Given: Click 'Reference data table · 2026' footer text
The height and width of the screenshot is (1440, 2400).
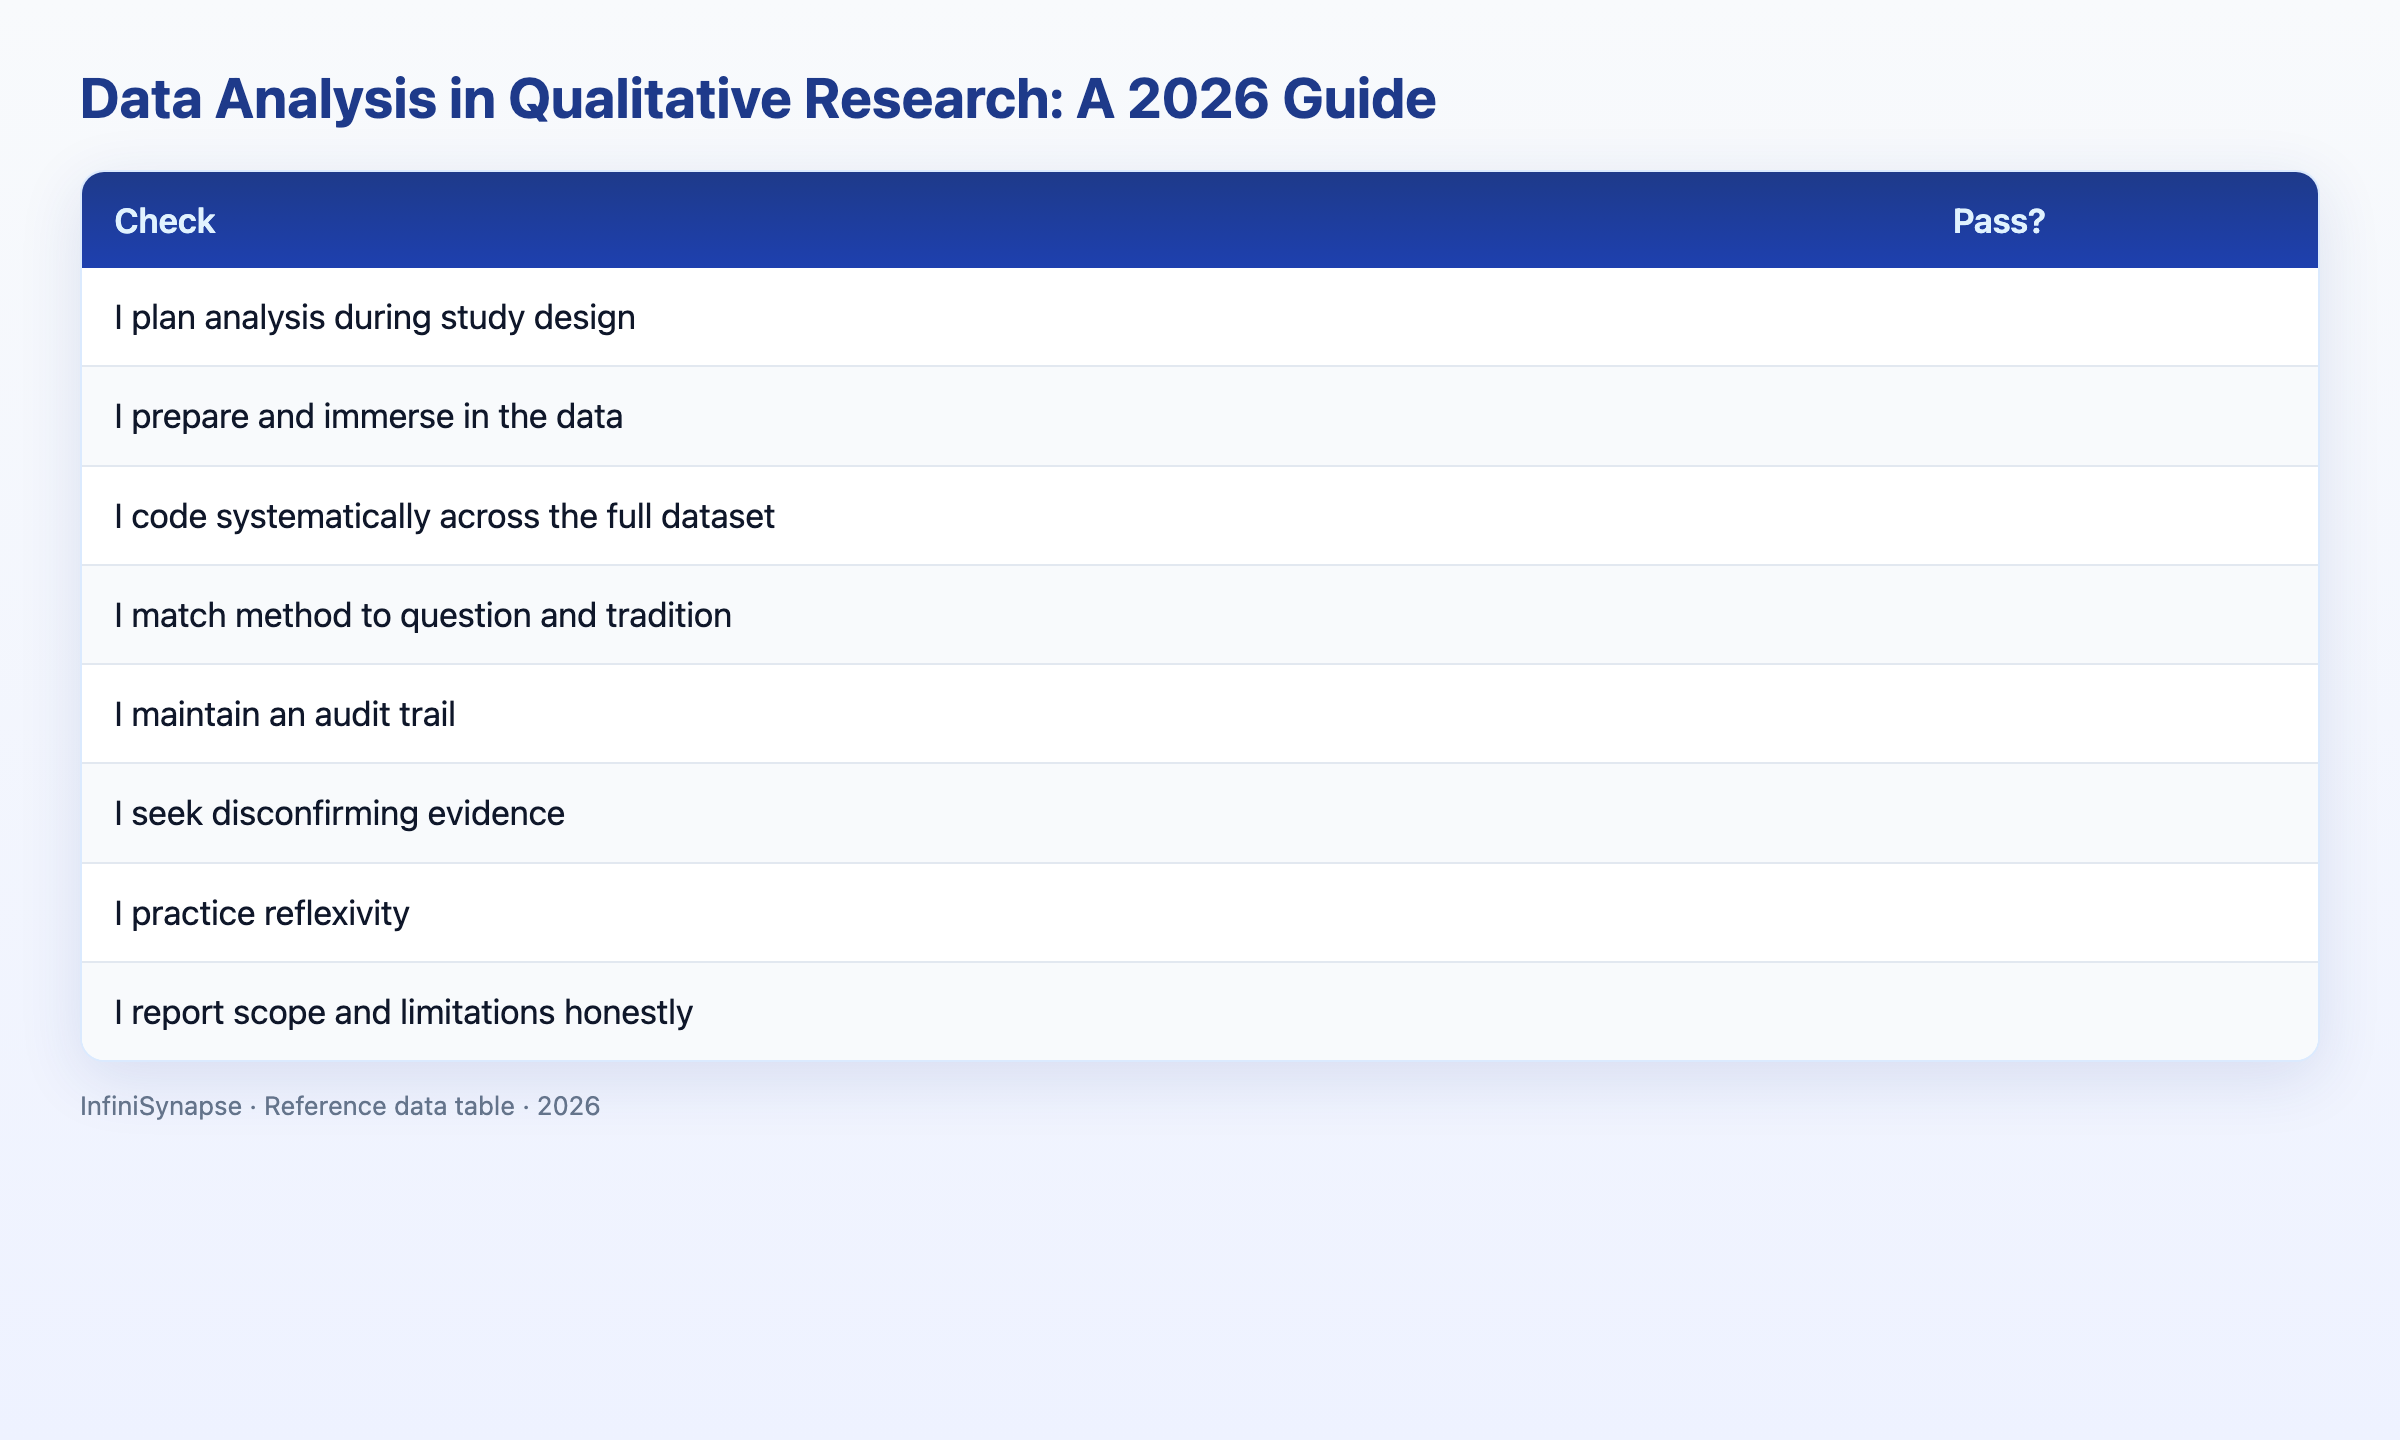Looking at the screenshot, I should point(432,1106).
